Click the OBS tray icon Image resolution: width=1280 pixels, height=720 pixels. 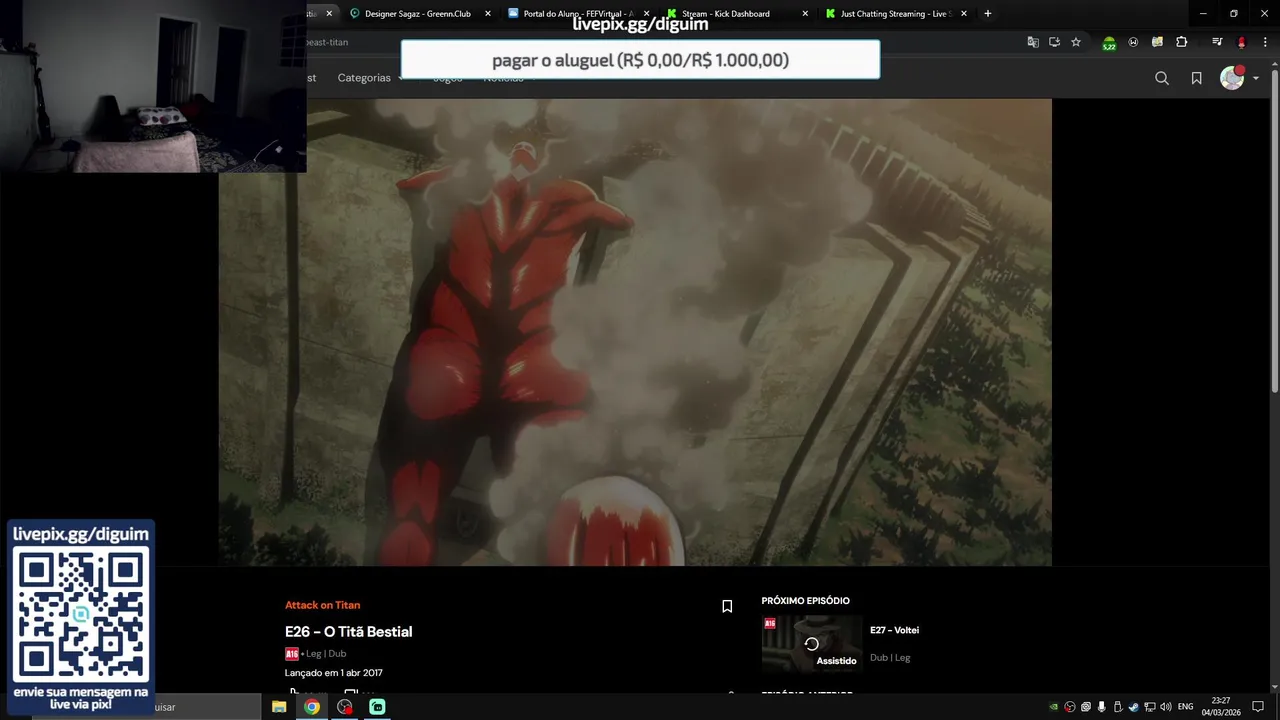[1069, 707]
